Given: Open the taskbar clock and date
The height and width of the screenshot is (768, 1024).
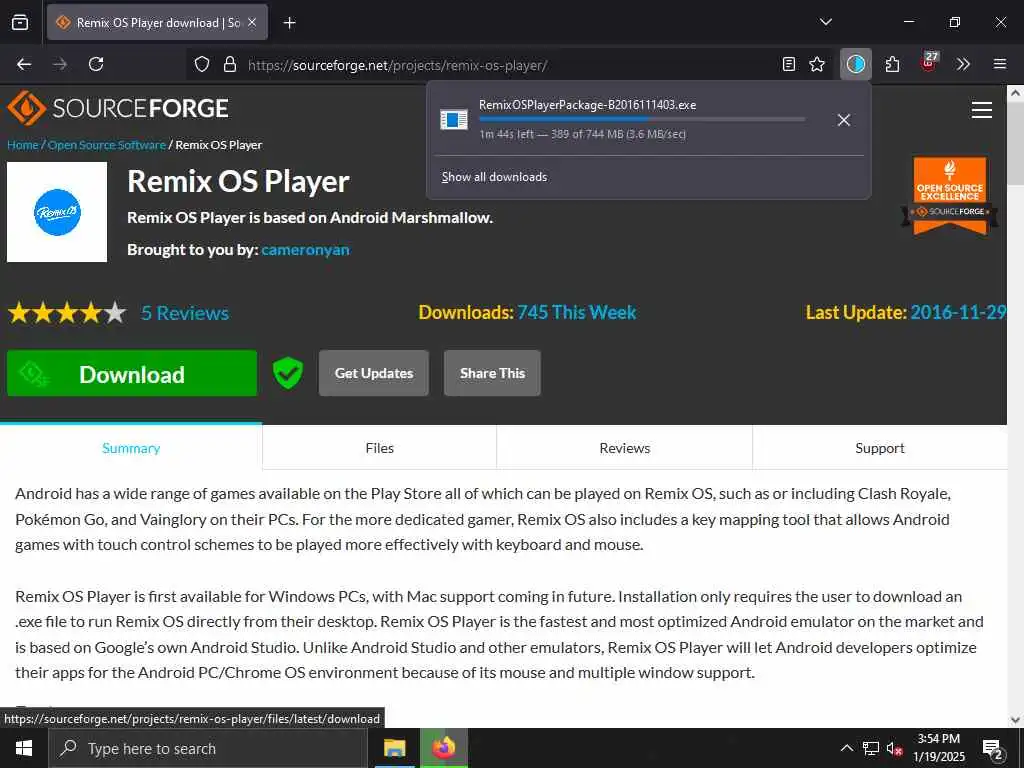Looking at the screenshot, I should tap(938, 748).
